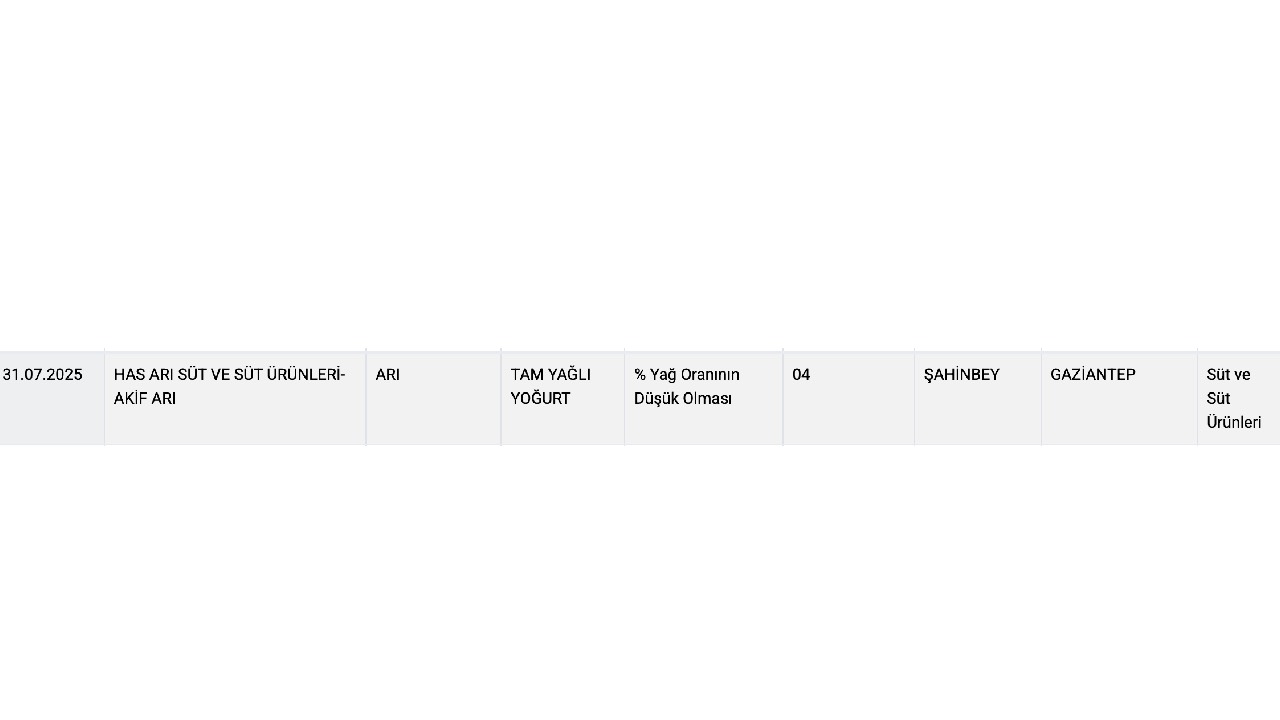Image resolution: width=1280 pixels, height=720 pixels.
Task: Click the divider between ŞAHİNBEY and GAZİANTEP cells
Action: point(1041,398)
